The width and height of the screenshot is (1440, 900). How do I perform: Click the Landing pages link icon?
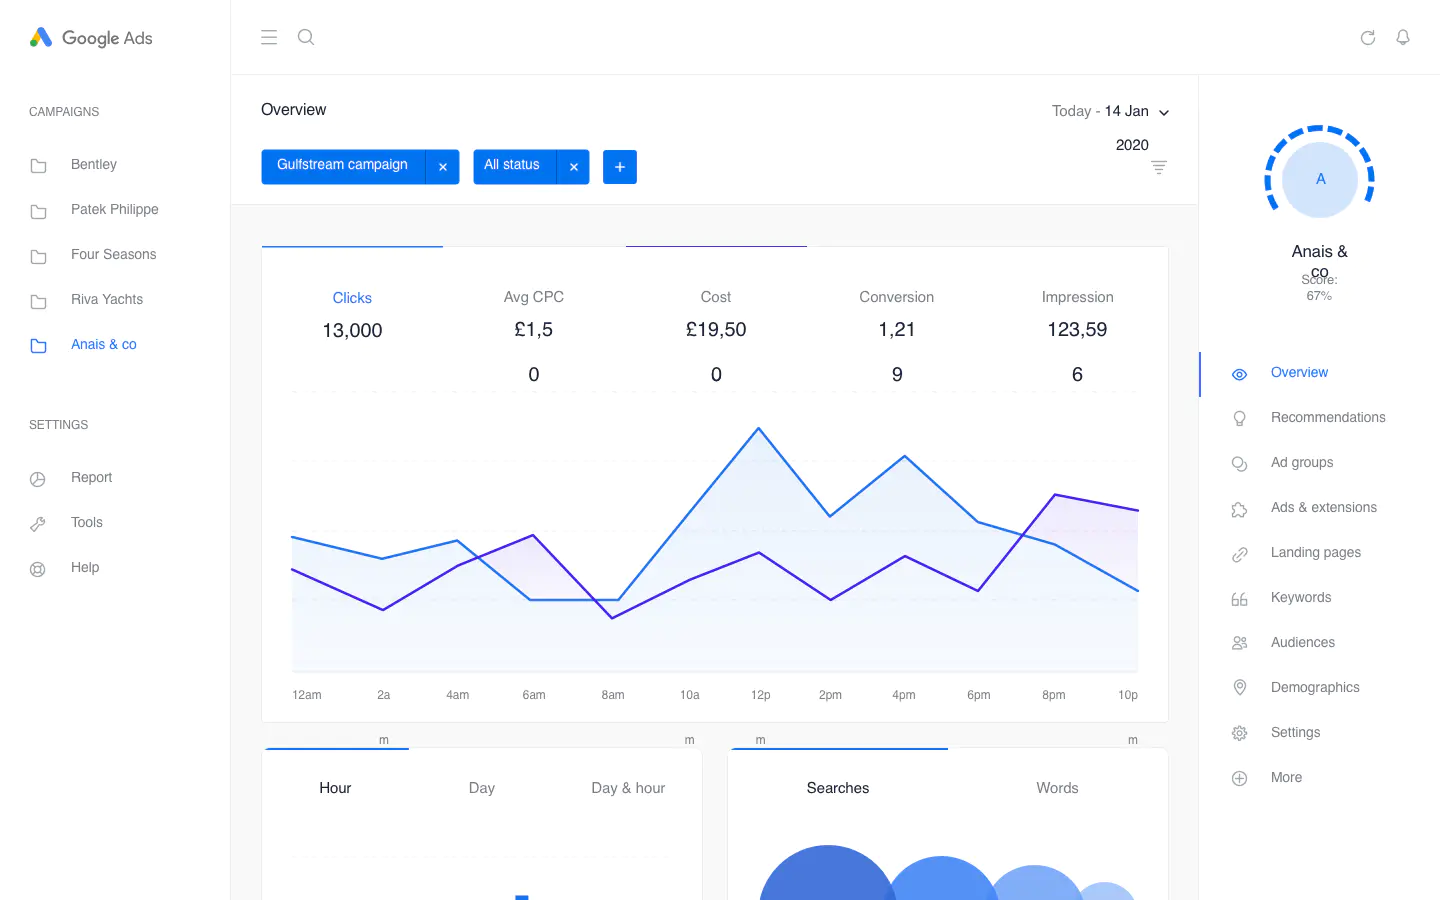tap(1239, 554)
